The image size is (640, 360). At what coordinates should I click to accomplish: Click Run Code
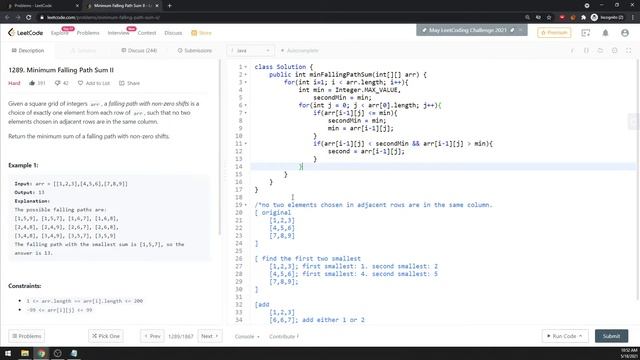pyautogui.click(x=565, y=336)
